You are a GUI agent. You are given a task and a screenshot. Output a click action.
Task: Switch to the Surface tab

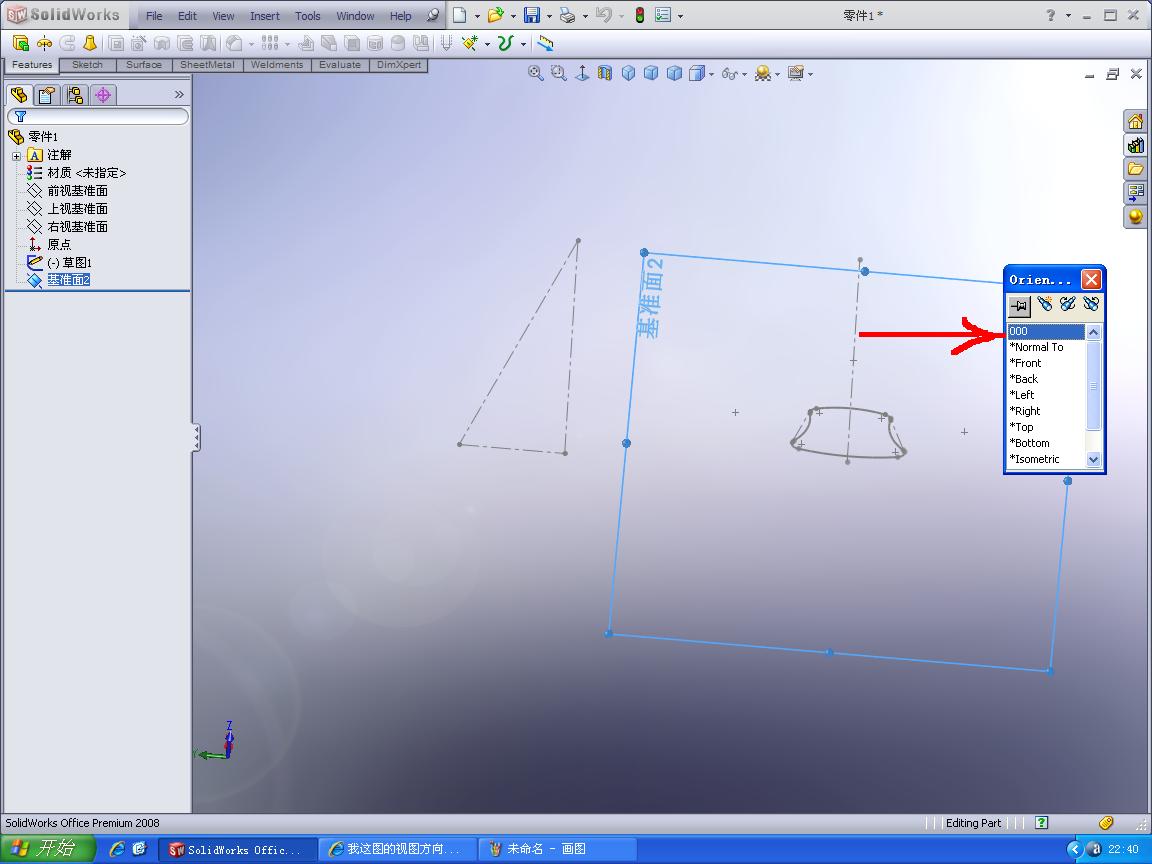click(x=143, y=65)
